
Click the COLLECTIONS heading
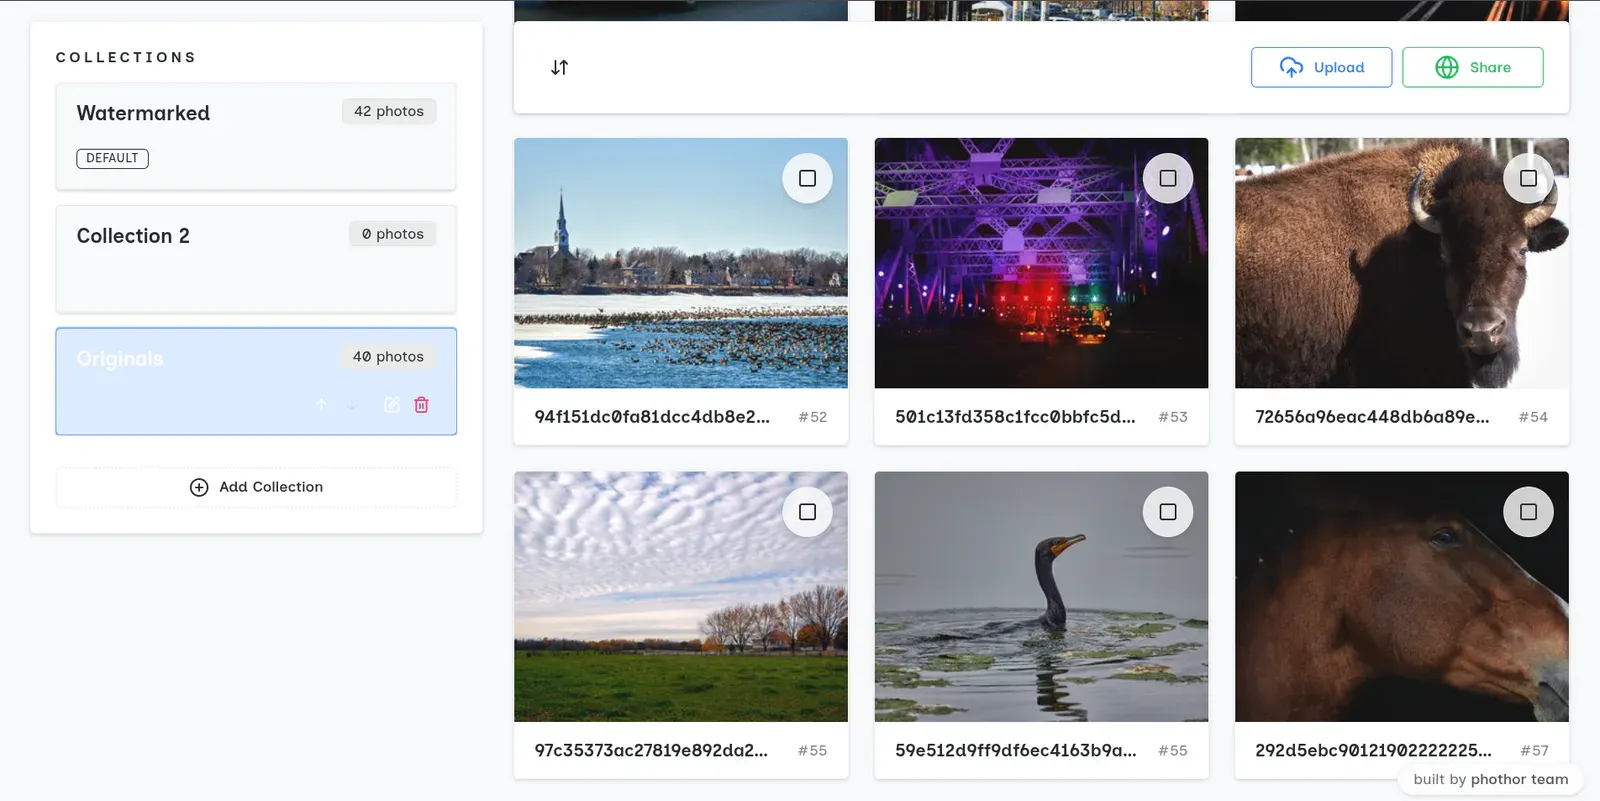click(126, 57)
